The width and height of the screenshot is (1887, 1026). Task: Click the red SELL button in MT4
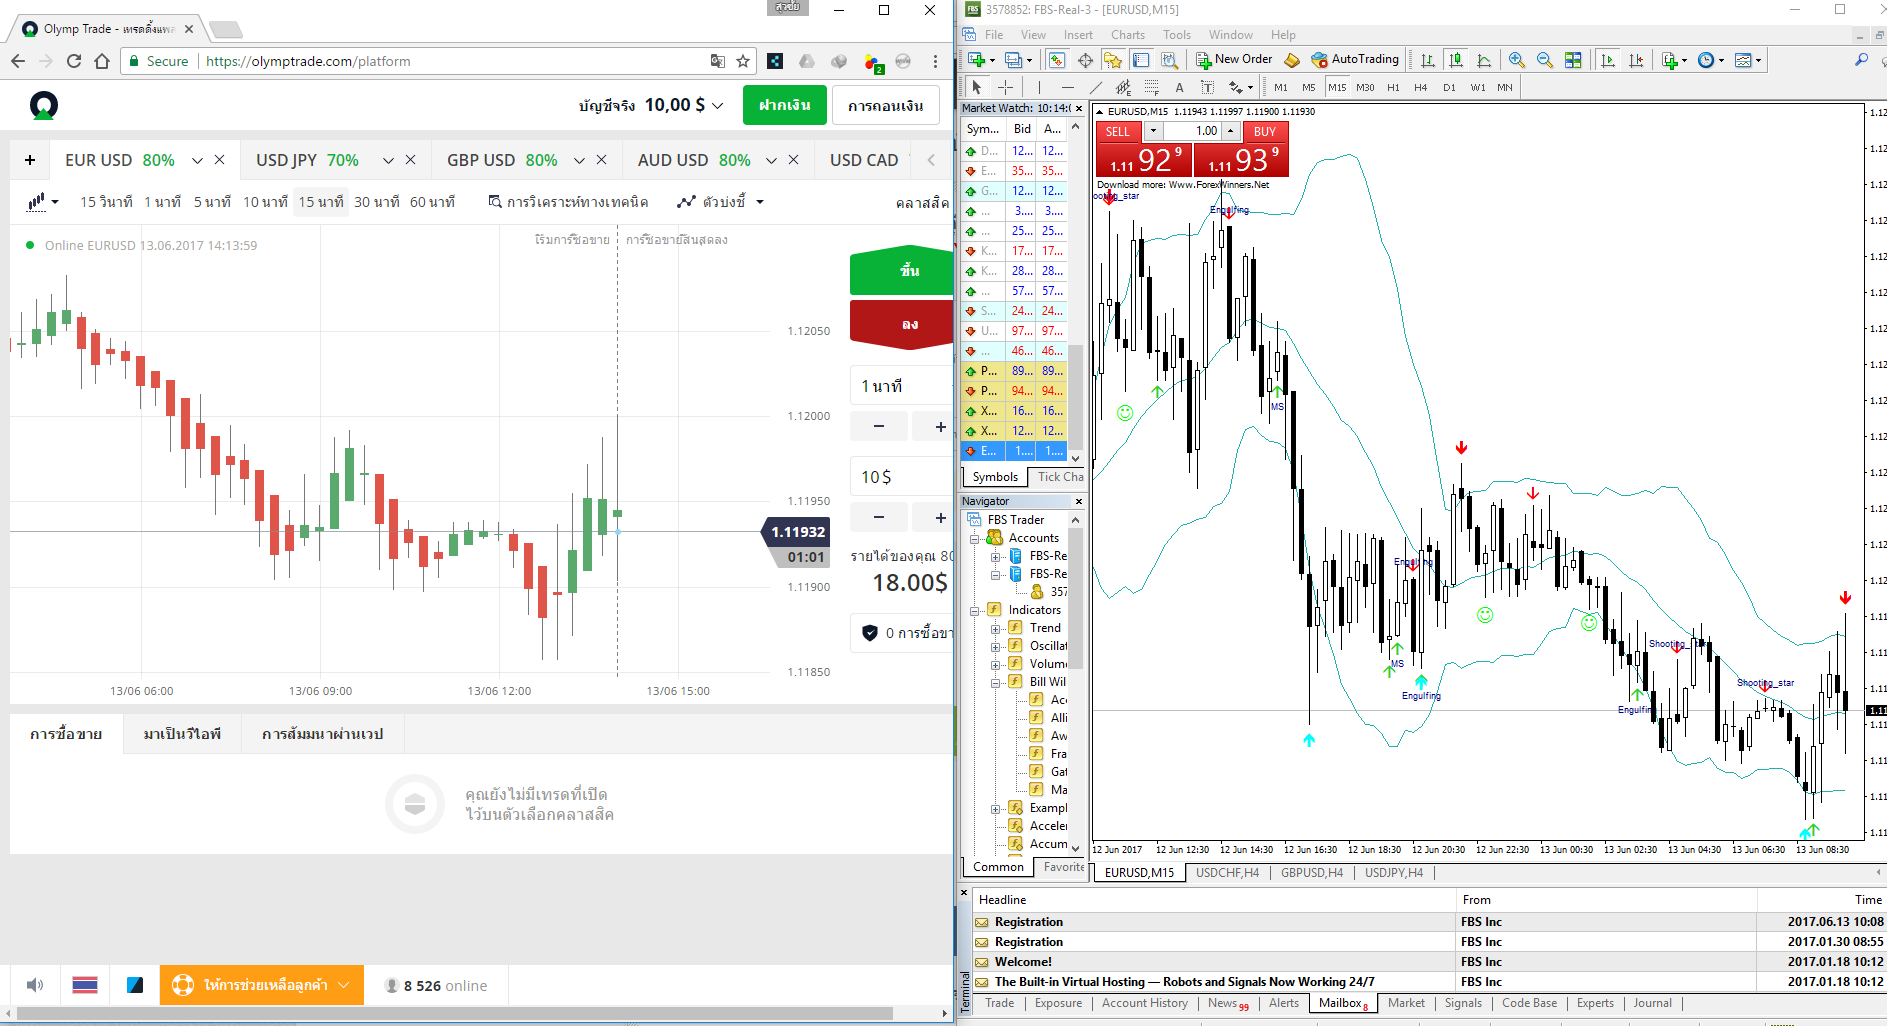pyautogui.click(x=1118, y=131)
